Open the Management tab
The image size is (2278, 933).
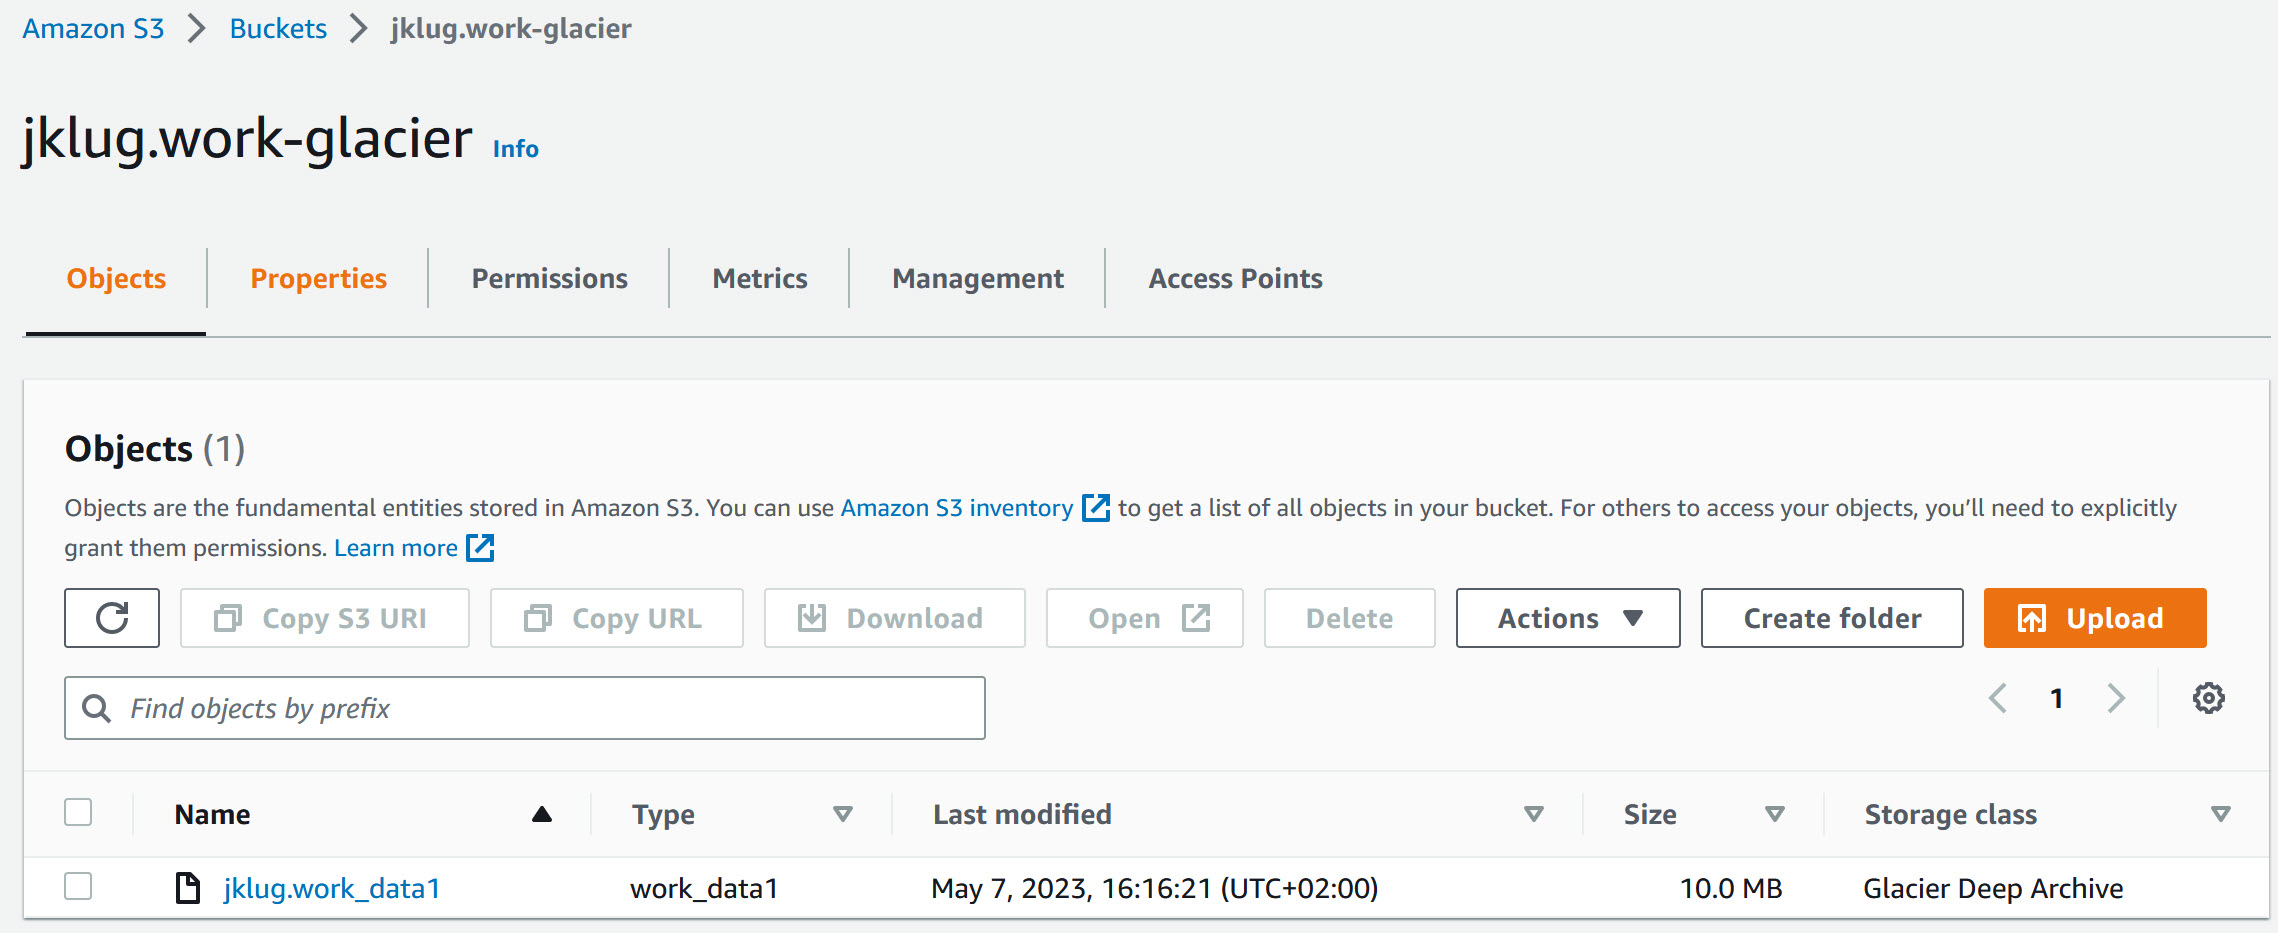pos(977,279)
